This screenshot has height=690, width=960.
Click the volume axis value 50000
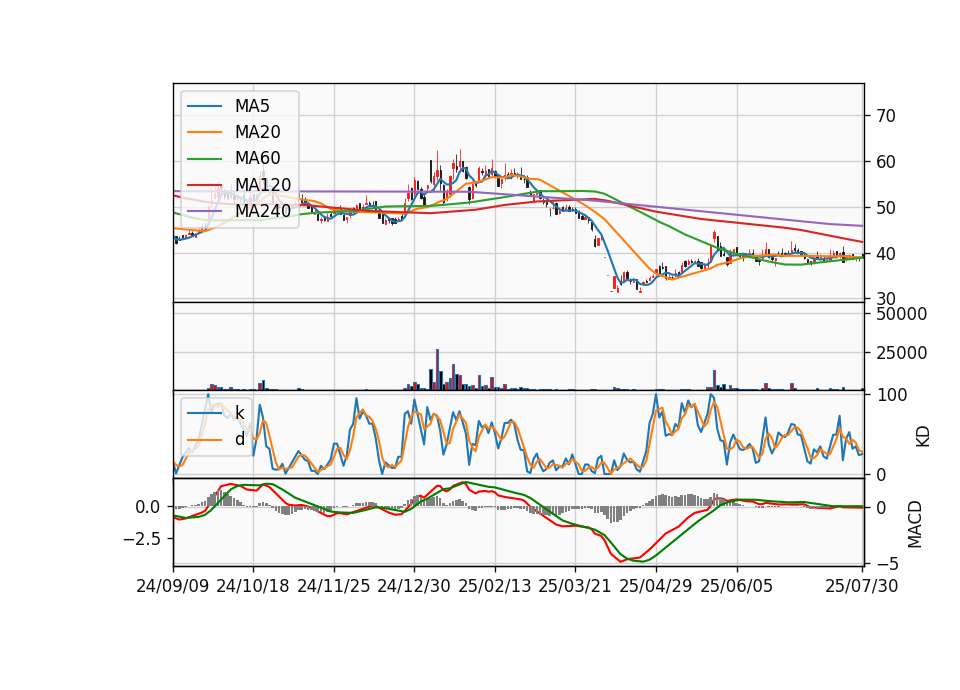click(x=902, y=314)
